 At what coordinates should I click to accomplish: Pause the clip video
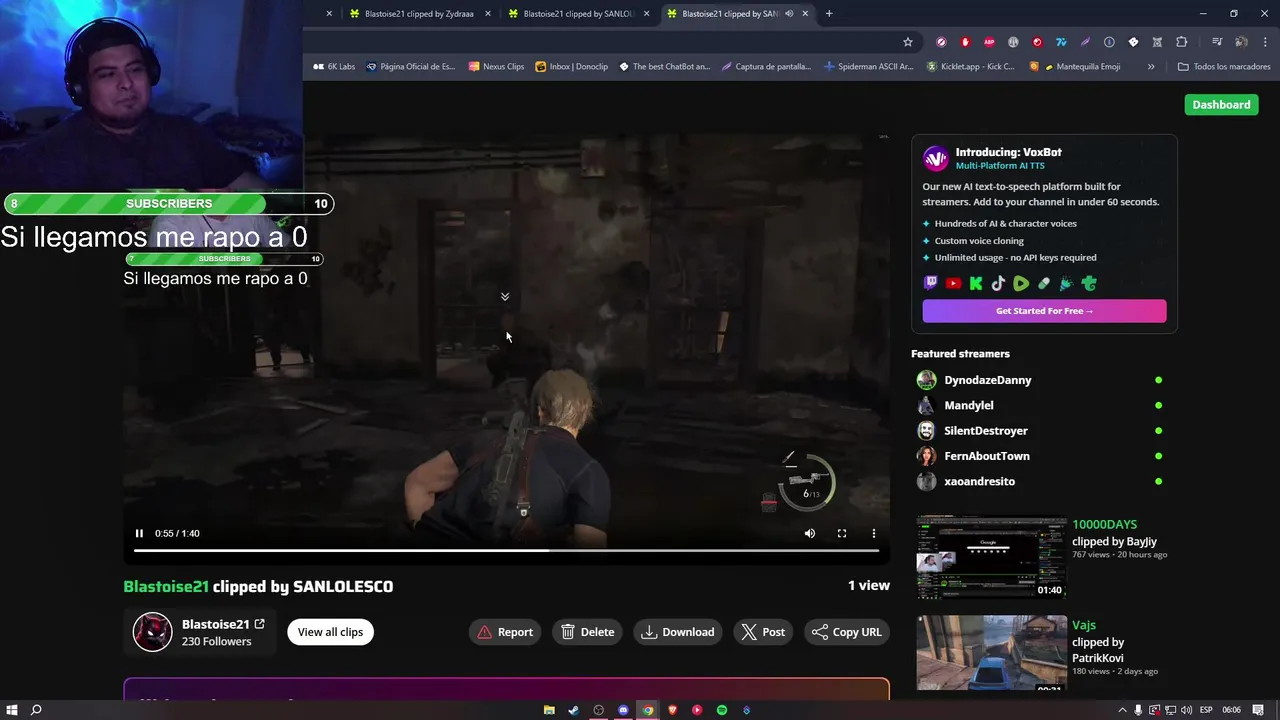click(139, 533)
